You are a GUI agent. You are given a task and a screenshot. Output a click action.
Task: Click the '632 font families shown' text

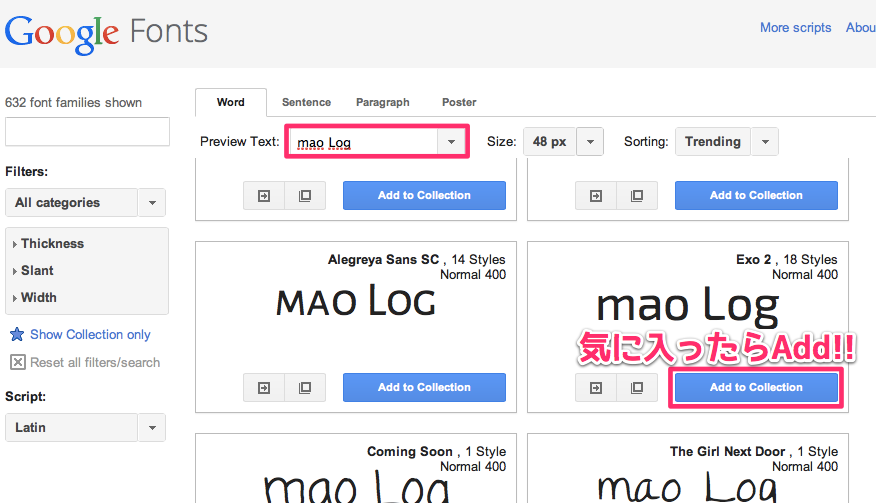tap(73, 102)
